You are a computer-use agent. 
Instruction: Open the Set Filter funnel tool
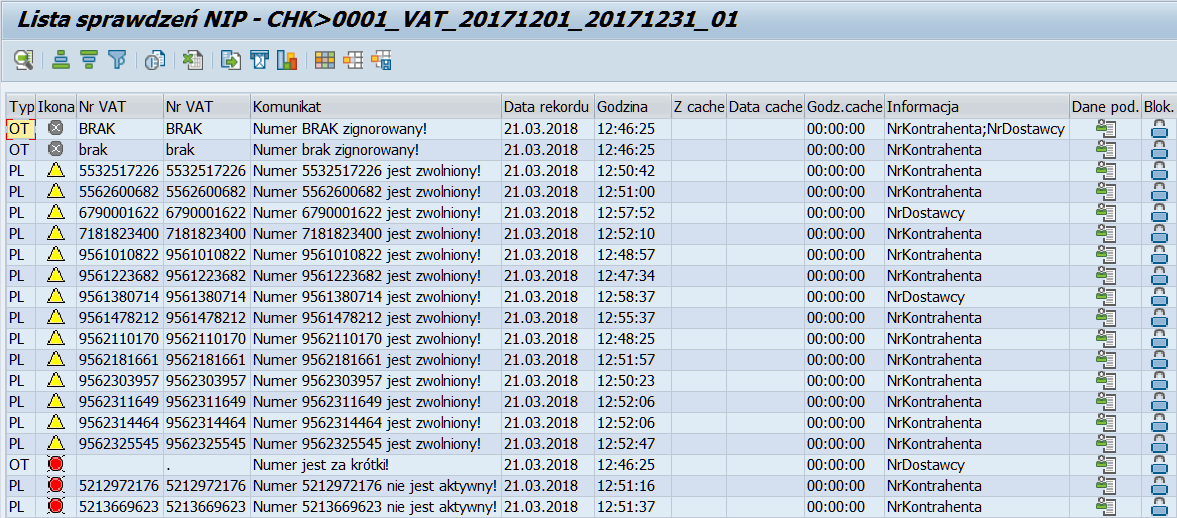117,61
